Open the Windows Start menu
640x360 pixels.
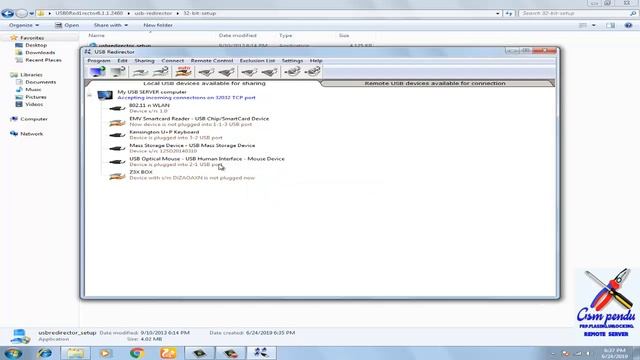(x=13, y=353)
